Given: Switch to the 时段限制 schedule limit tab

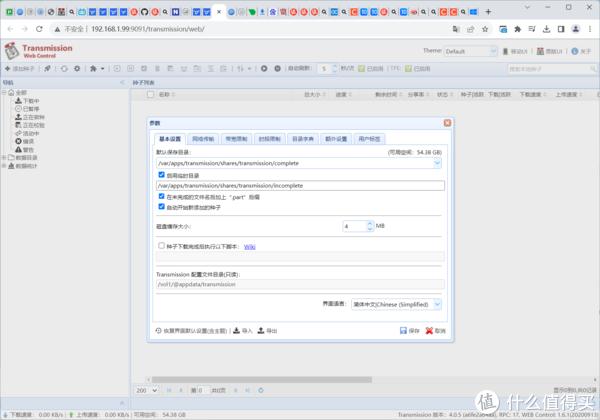Looking at the screenshot, I should coord(269,139).
